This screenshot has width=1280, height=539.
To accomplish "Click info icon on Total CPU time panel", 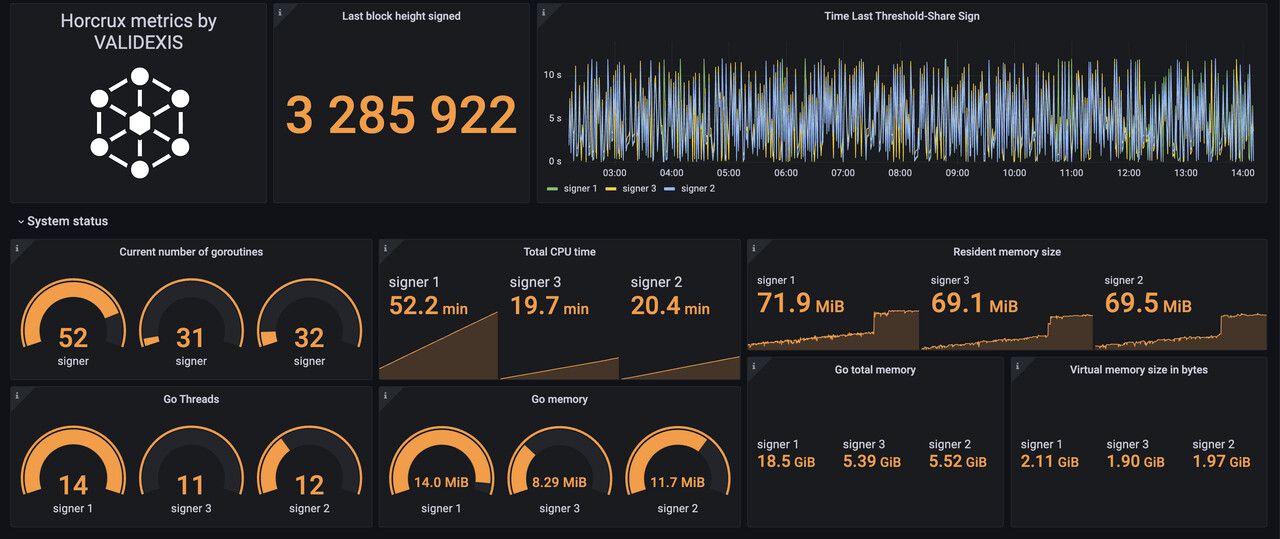I will coord(385,247).
